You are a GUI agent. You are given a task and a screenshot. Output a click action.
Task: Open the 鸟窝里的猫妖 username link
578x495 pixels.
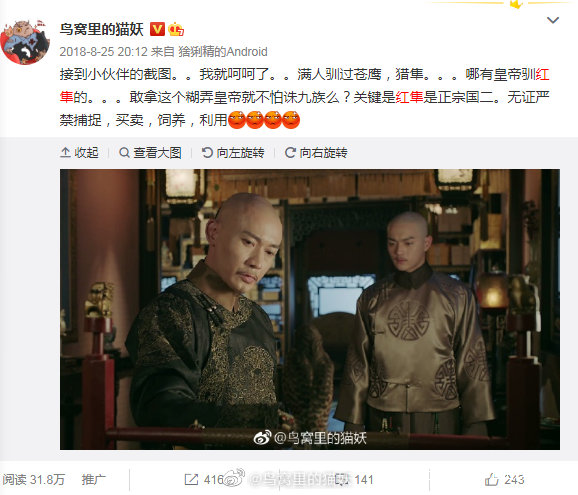101,29
